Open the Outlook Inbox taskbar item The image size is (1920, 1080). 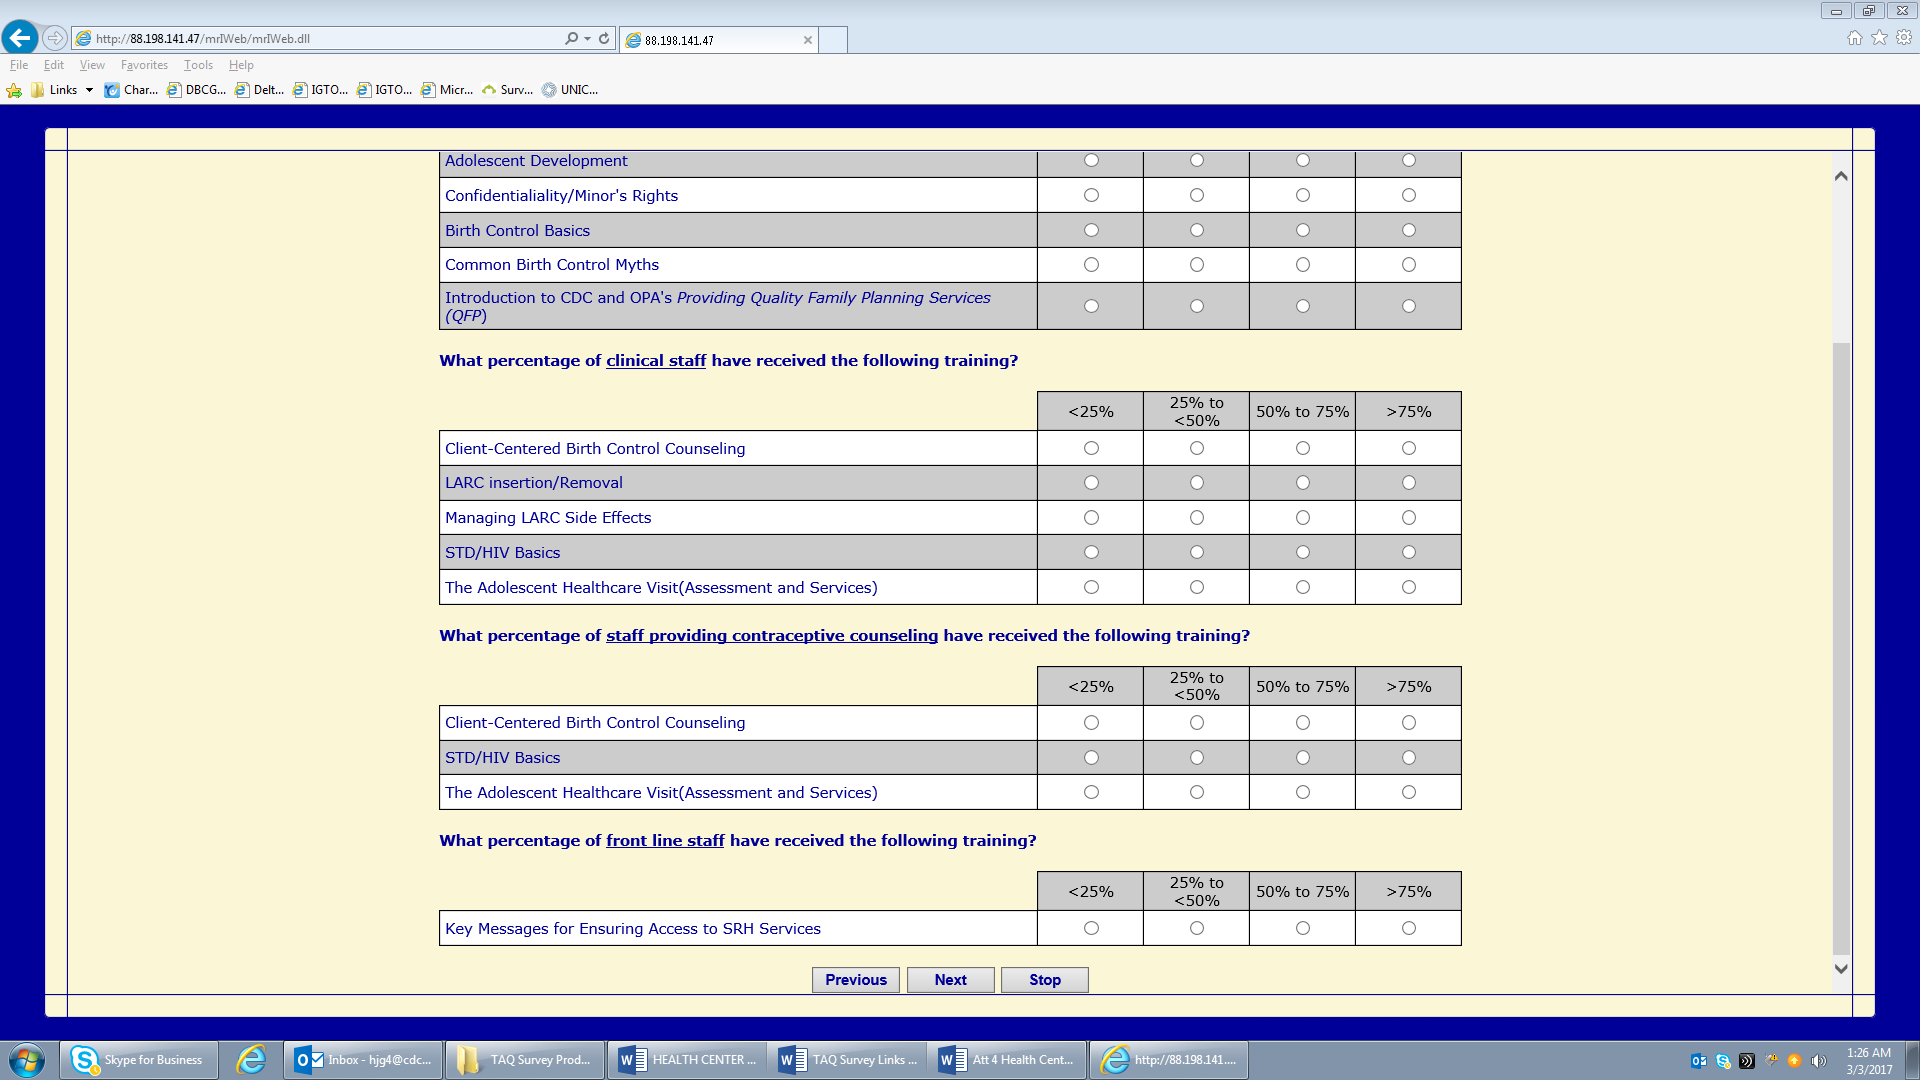tap(364, 1060)
